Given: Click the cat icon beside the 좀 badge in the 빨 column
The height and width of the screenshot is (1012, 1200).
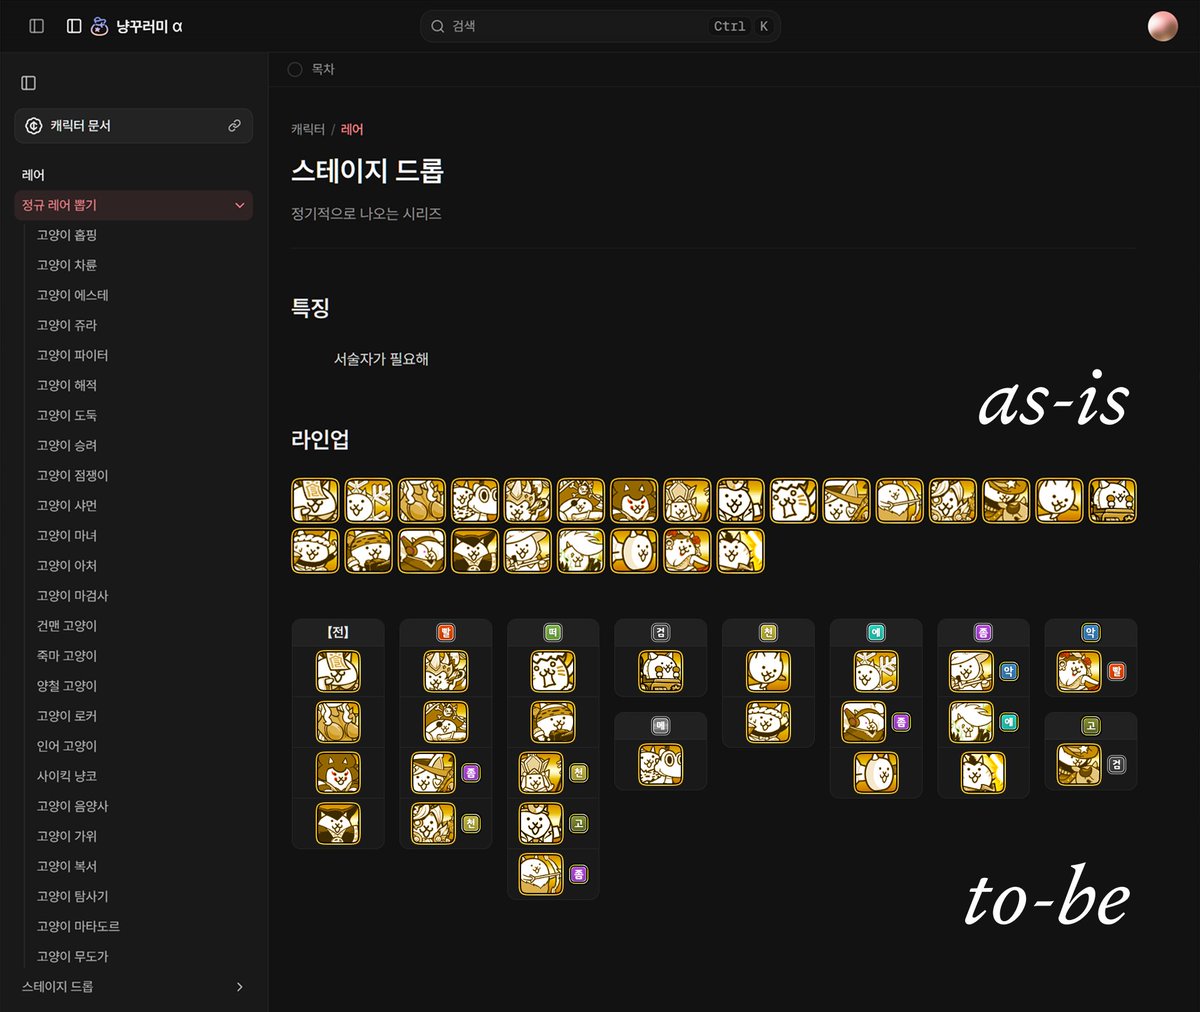Looking at the screenshot, I should (434, 773).
